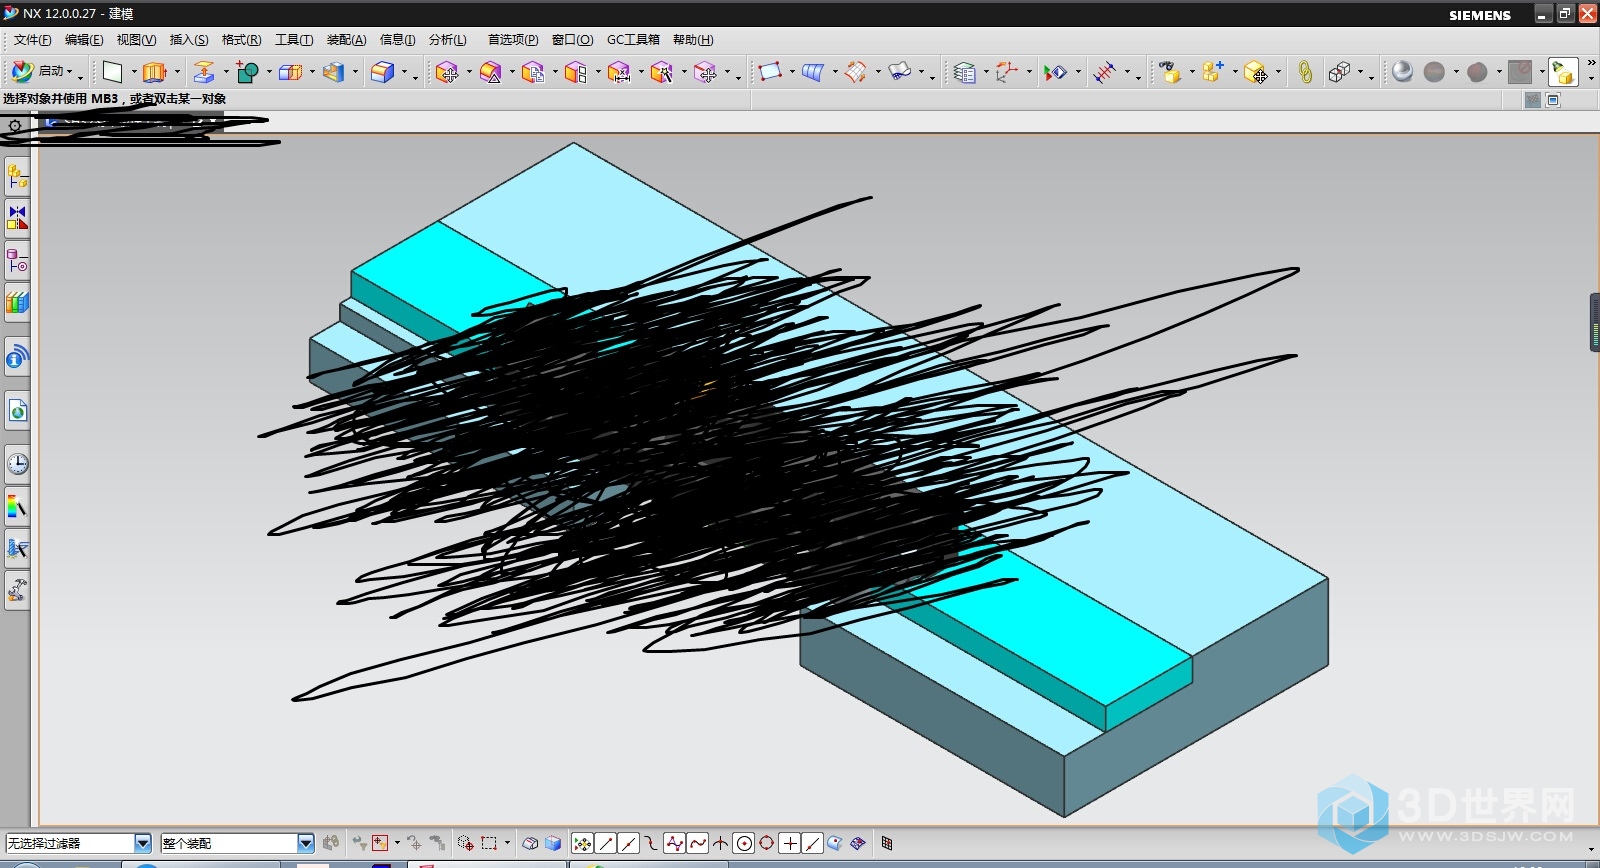Viewport: 1600px width, 868px height.
Task: Expand arrow next to Unite icon
Action: tap(269, 72)
